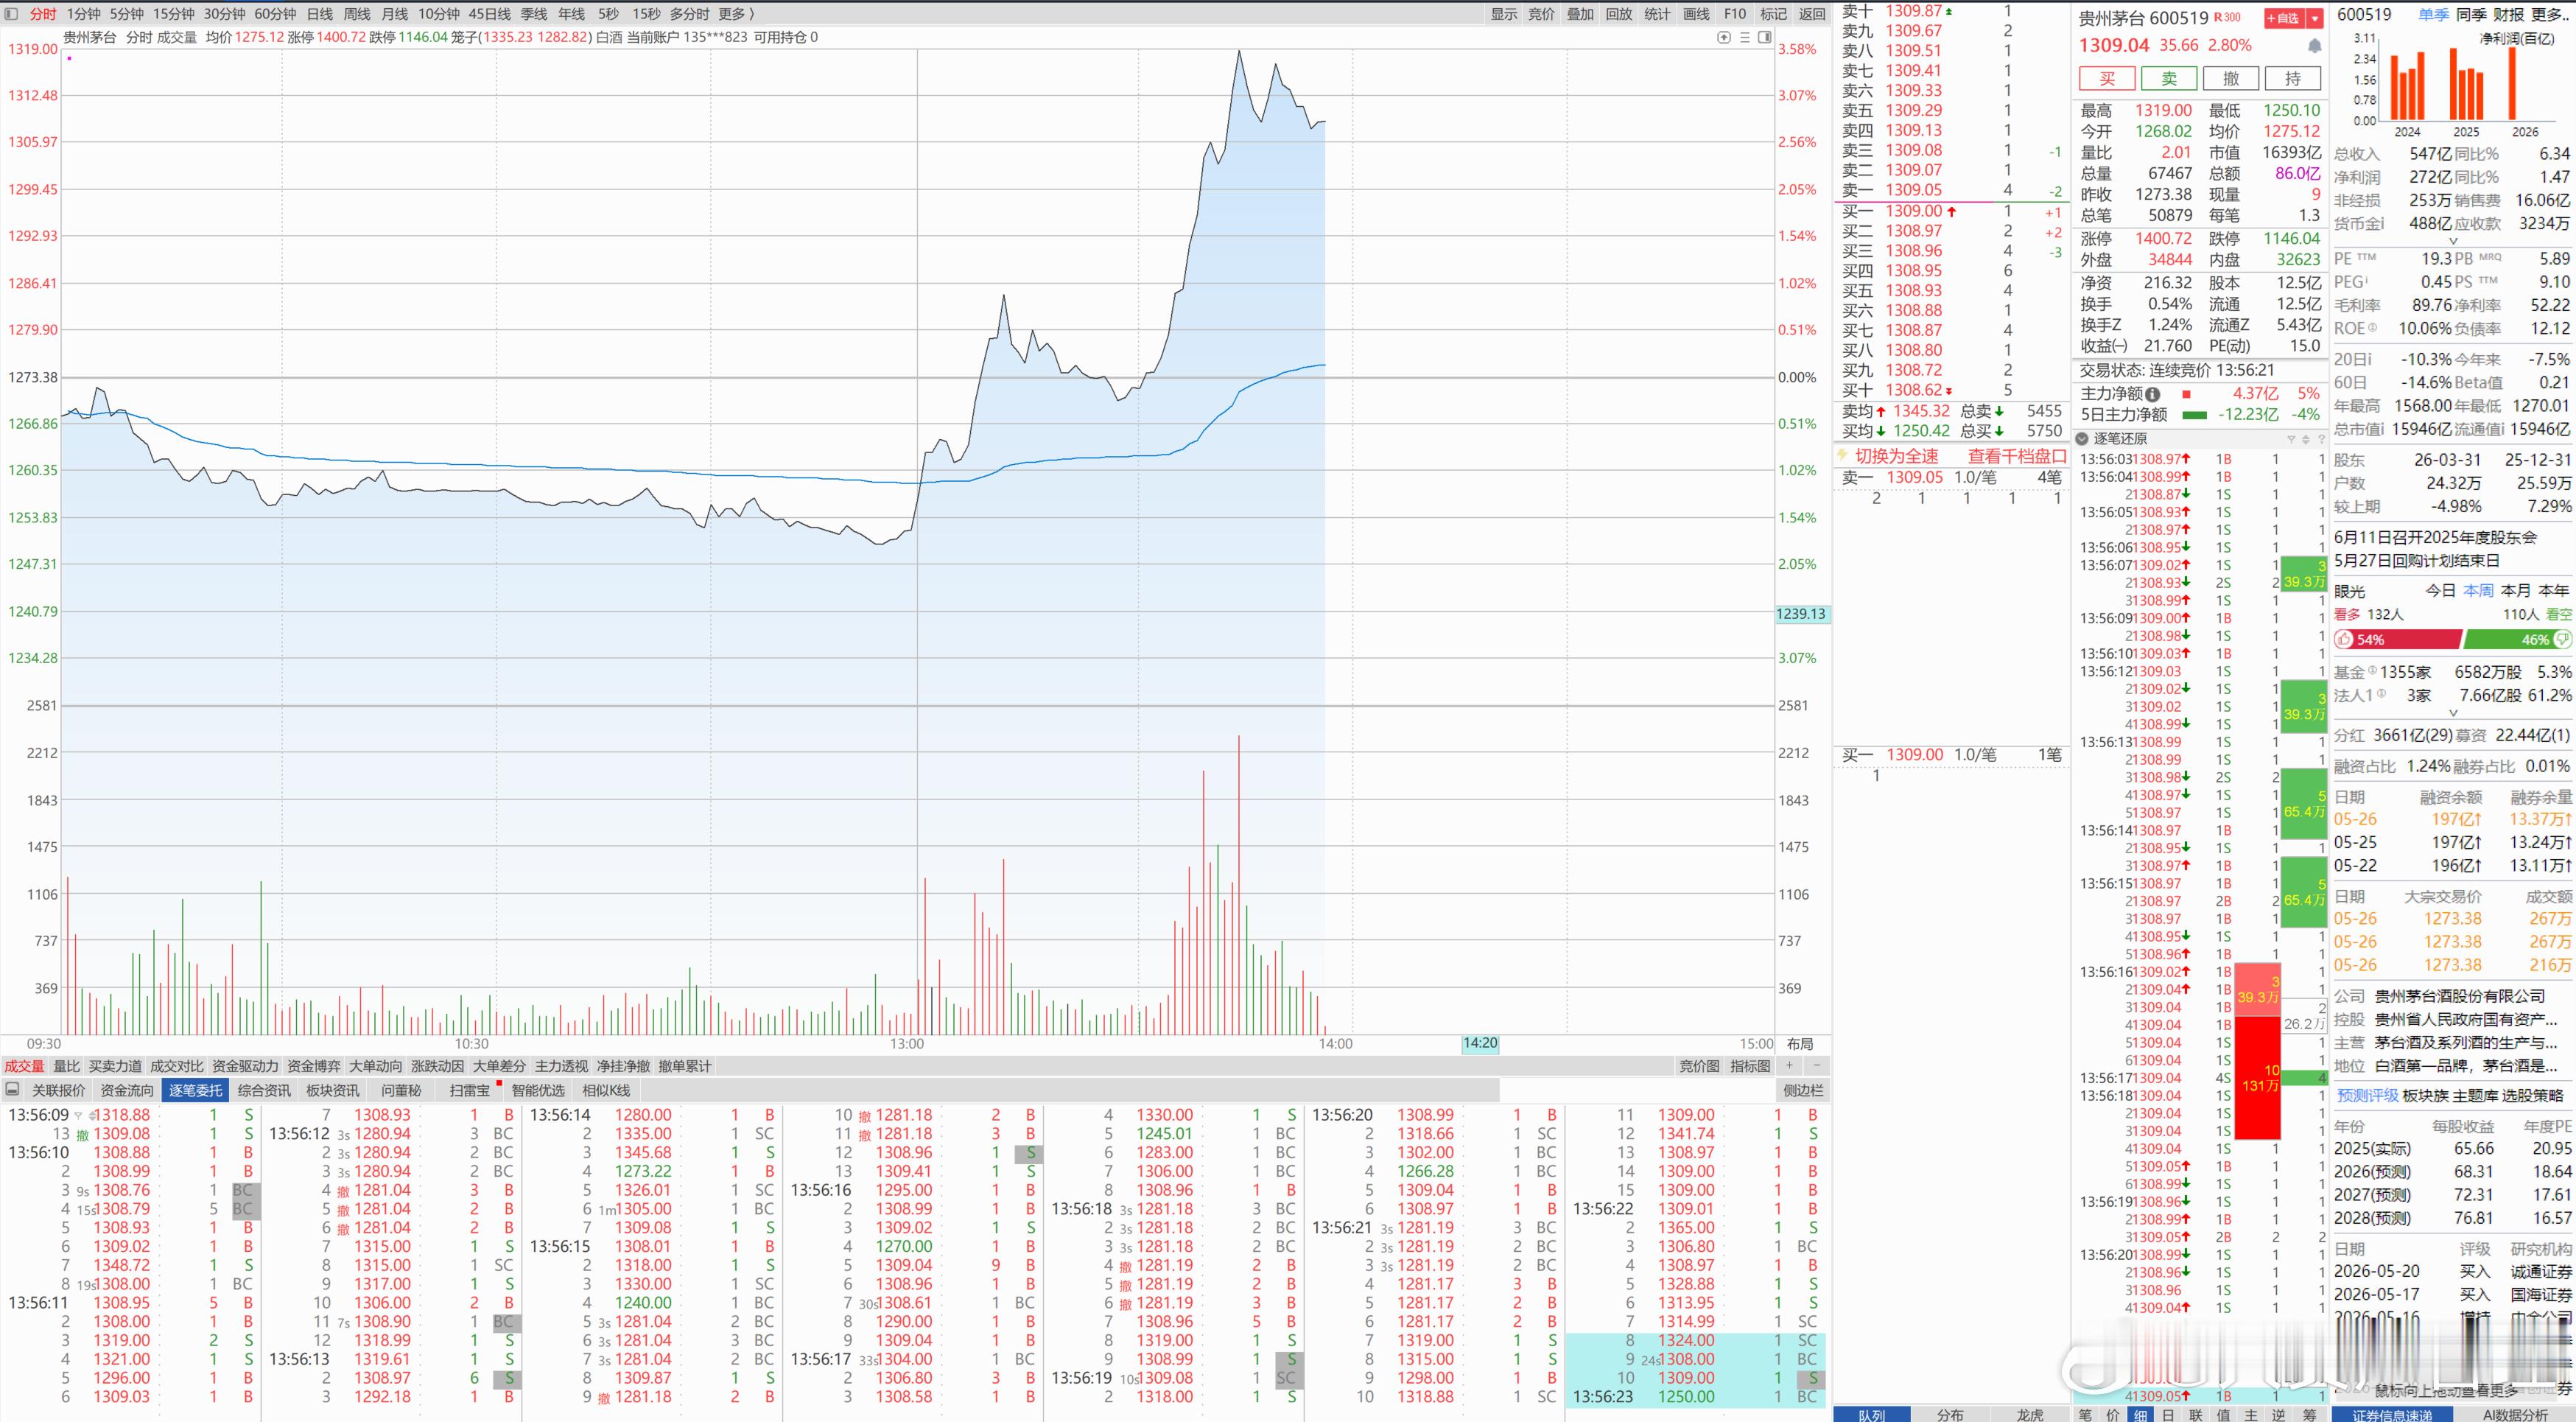Screen dimensions: 2576x1422
Task: Open the chart list menu icon
Action: pyautogui.click(x=1745, y=37)
